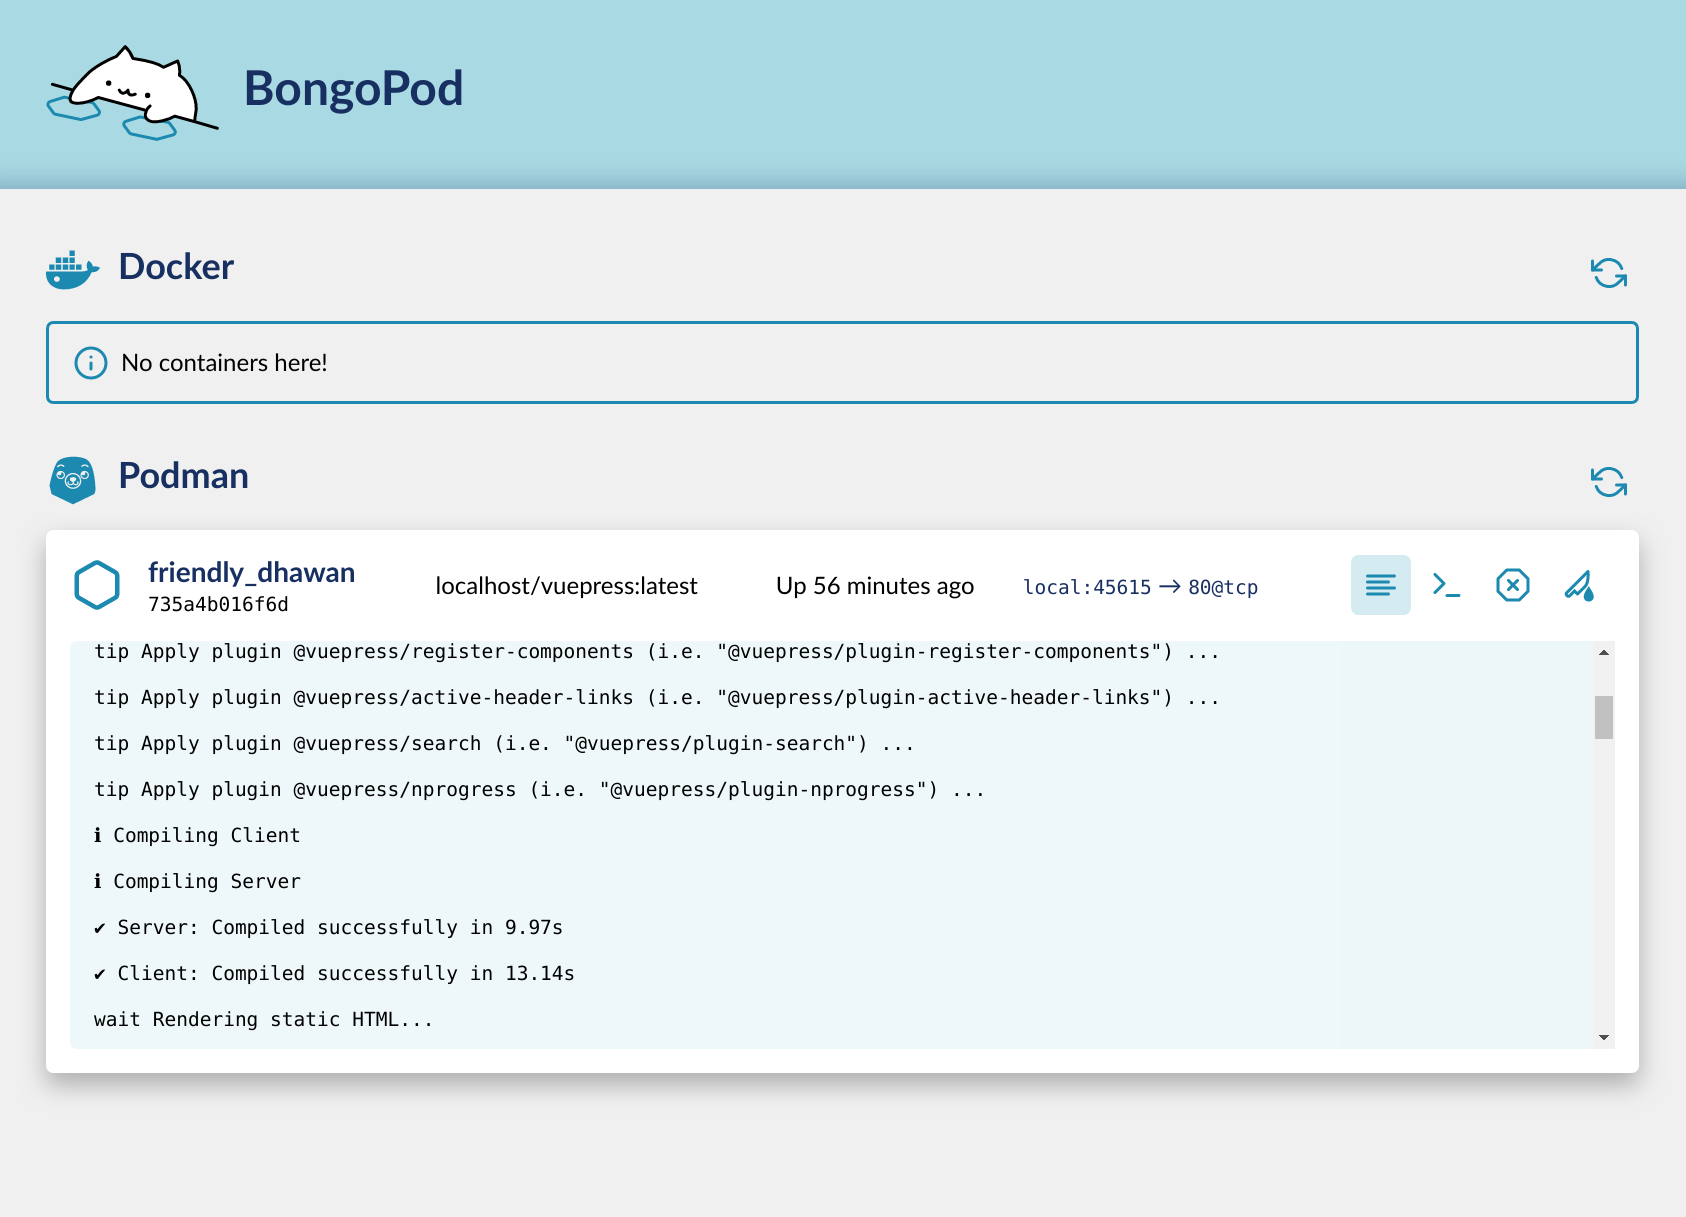Click the image name localhost/vuepress:latest

click(566, 586)
